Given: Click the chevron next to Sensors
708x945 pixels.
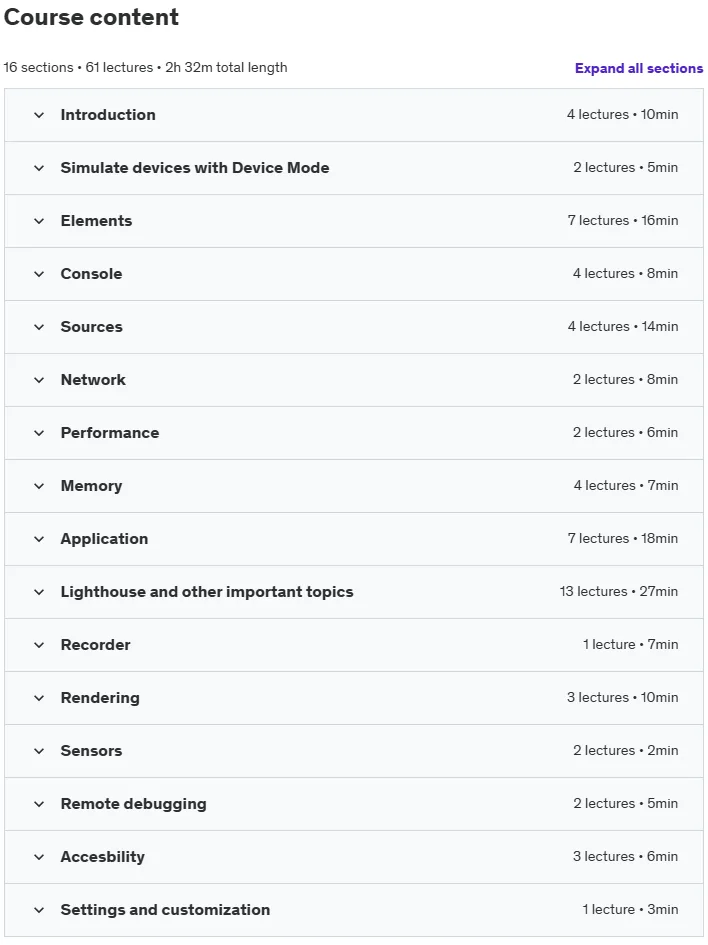Looking at the screenshot, I should 39,752.
